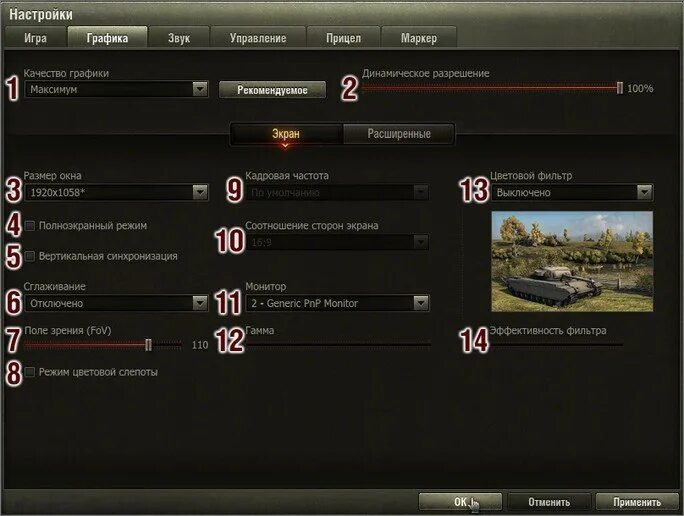This screenshot has height=516, width=684.
Task: Open the Управление tab
Action: click(258, 38)
